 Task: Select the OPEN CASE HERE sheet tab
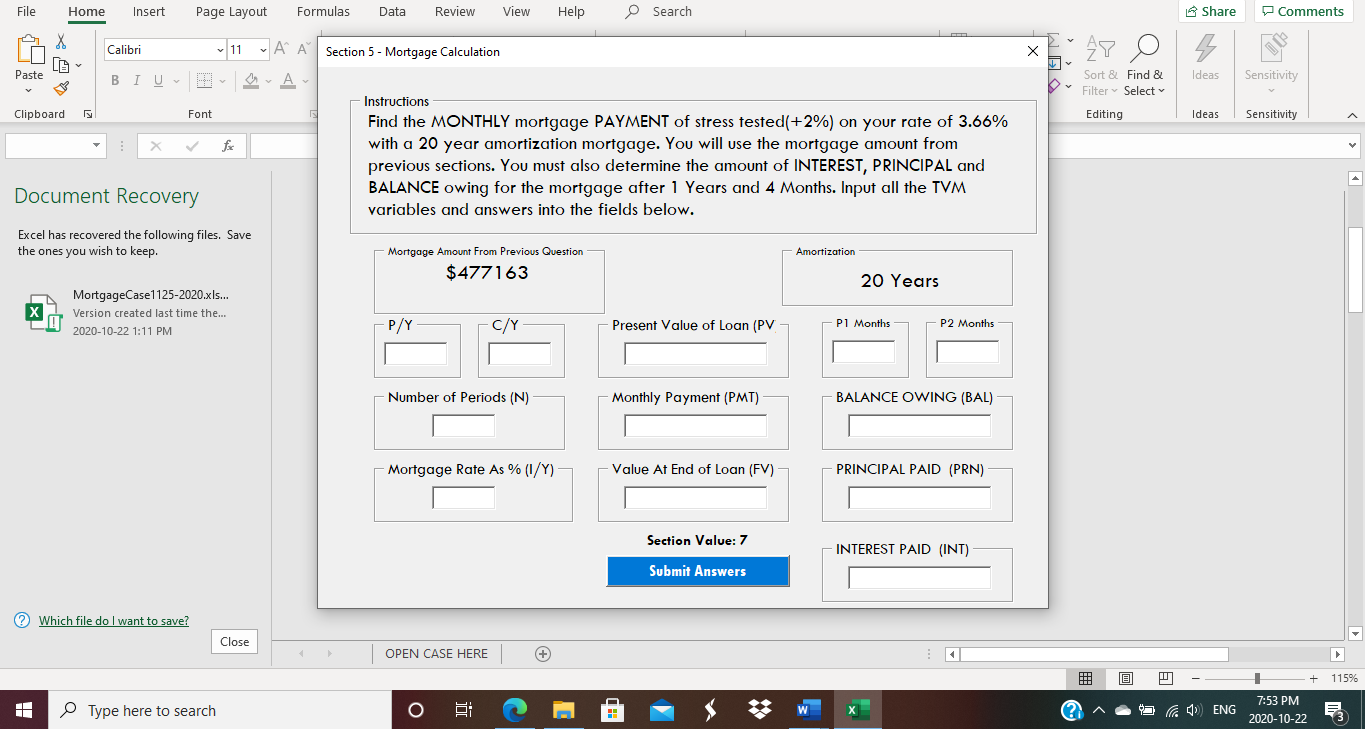pyautogui.click(x=436, y=653)
